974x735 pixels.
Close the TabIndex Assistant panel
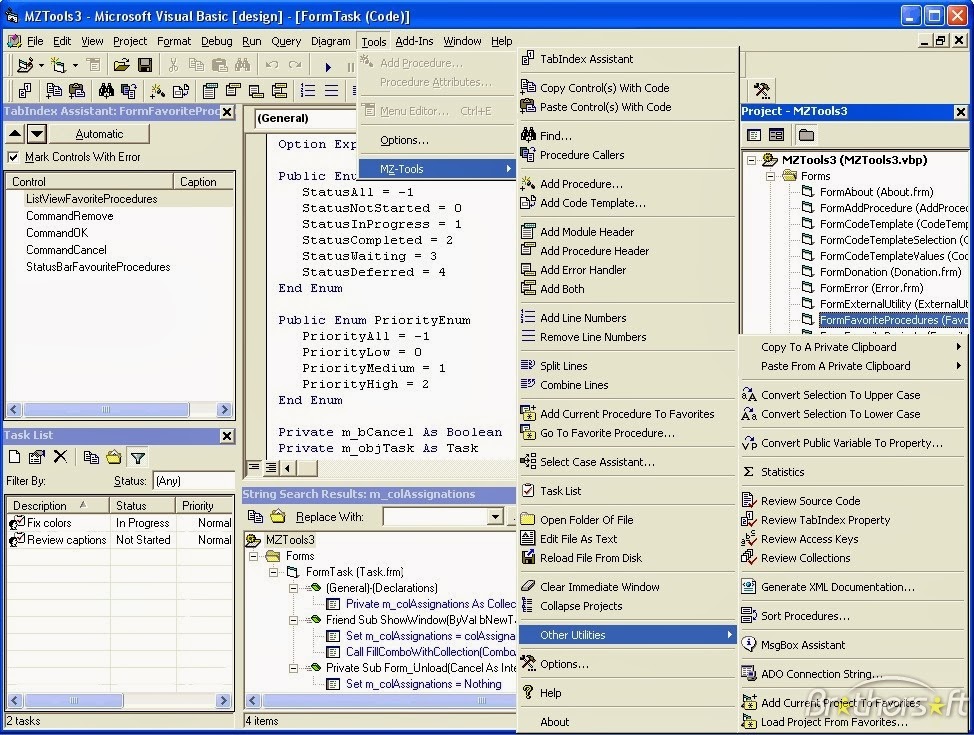(x=227, y=112)
